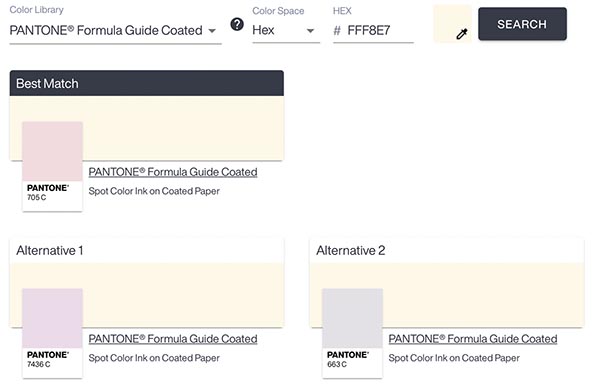Click the help question mark icon
600x387 pixels.
coord(237,24)
